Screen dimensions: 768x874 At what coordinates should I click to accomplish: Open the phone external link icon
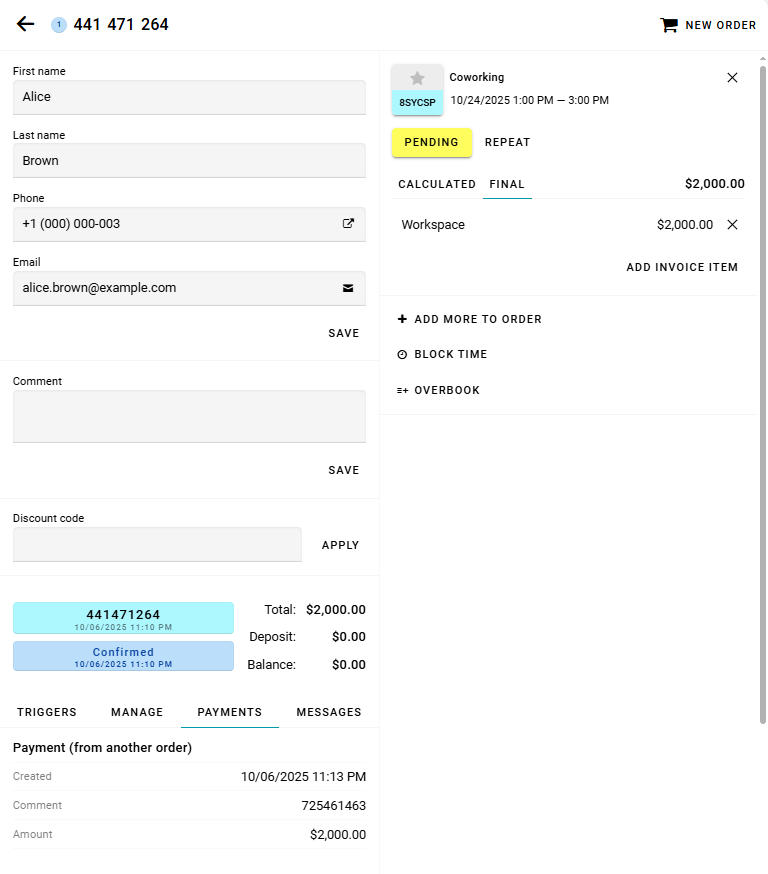pyautogui.click(x=348, y=224)
